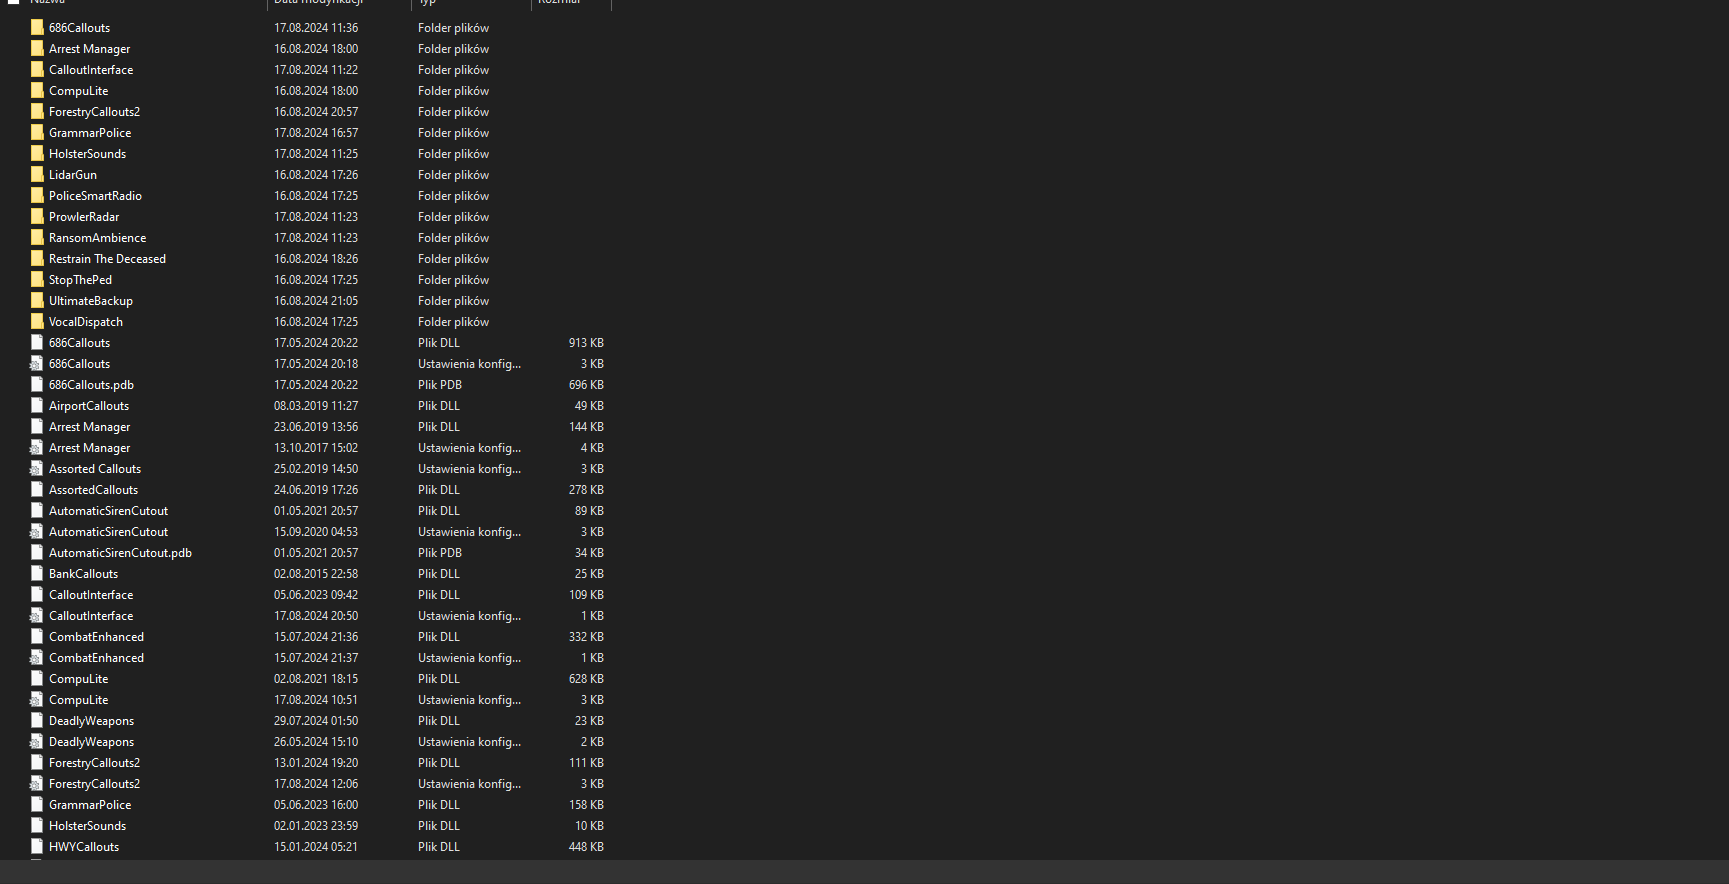Click the 628 KB size cell
1729x884 pixels.
coord(586,679)
